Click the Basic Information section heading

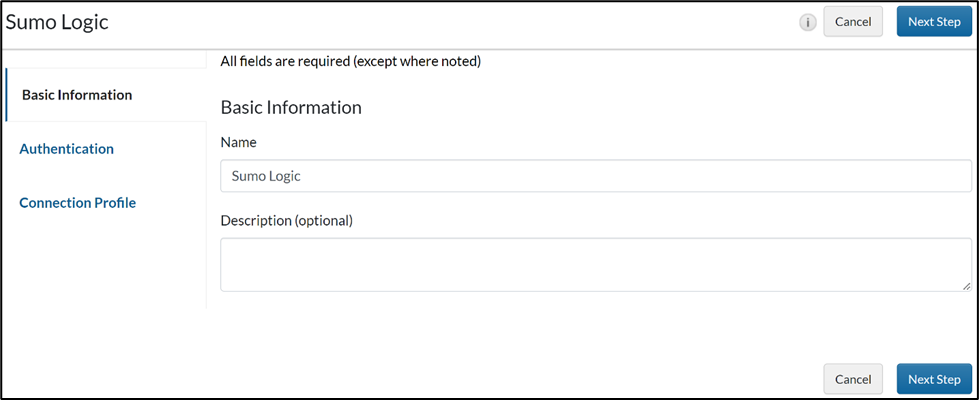(x=290, y=107)
